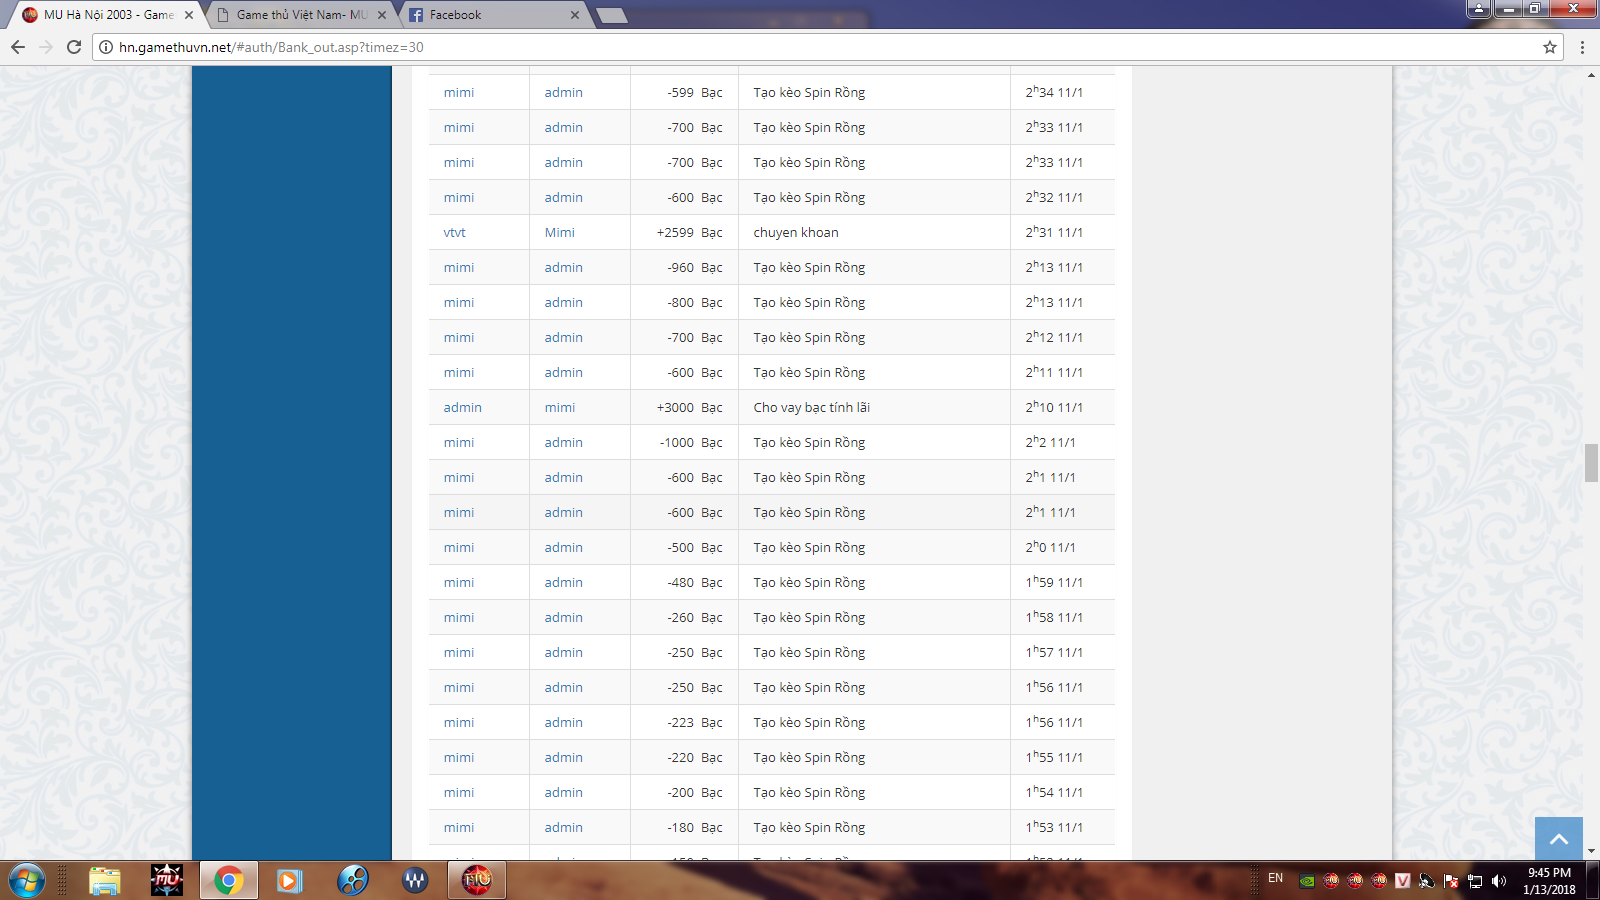This screenshot has height=900, width=1600.
Task: Close the MU Hà Nội 2003 tab
Action: [x=189, y=15]
